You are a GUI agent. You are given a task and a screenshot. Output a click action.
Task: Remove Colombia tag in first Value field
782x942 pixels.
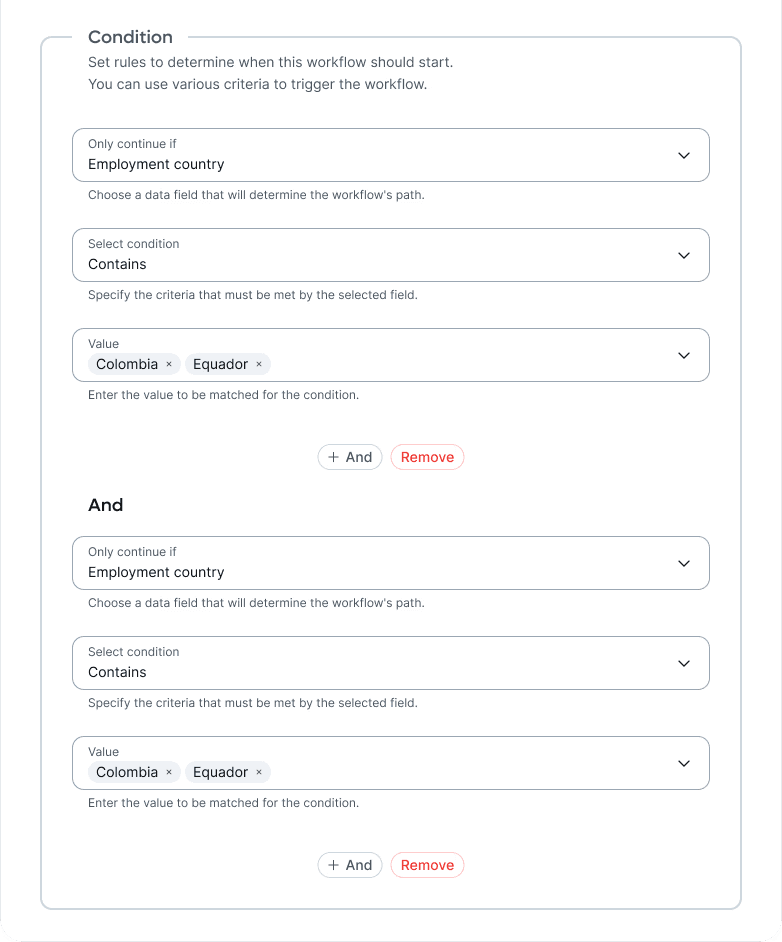point(169,364)
